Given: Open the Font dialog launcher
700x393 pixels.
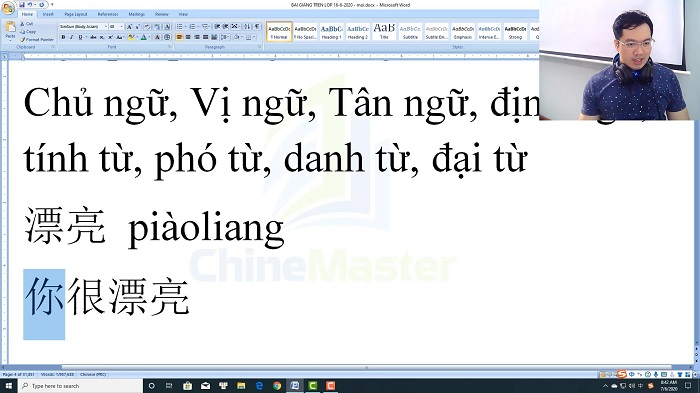Looking at the screenshot, I should (169, 46).
